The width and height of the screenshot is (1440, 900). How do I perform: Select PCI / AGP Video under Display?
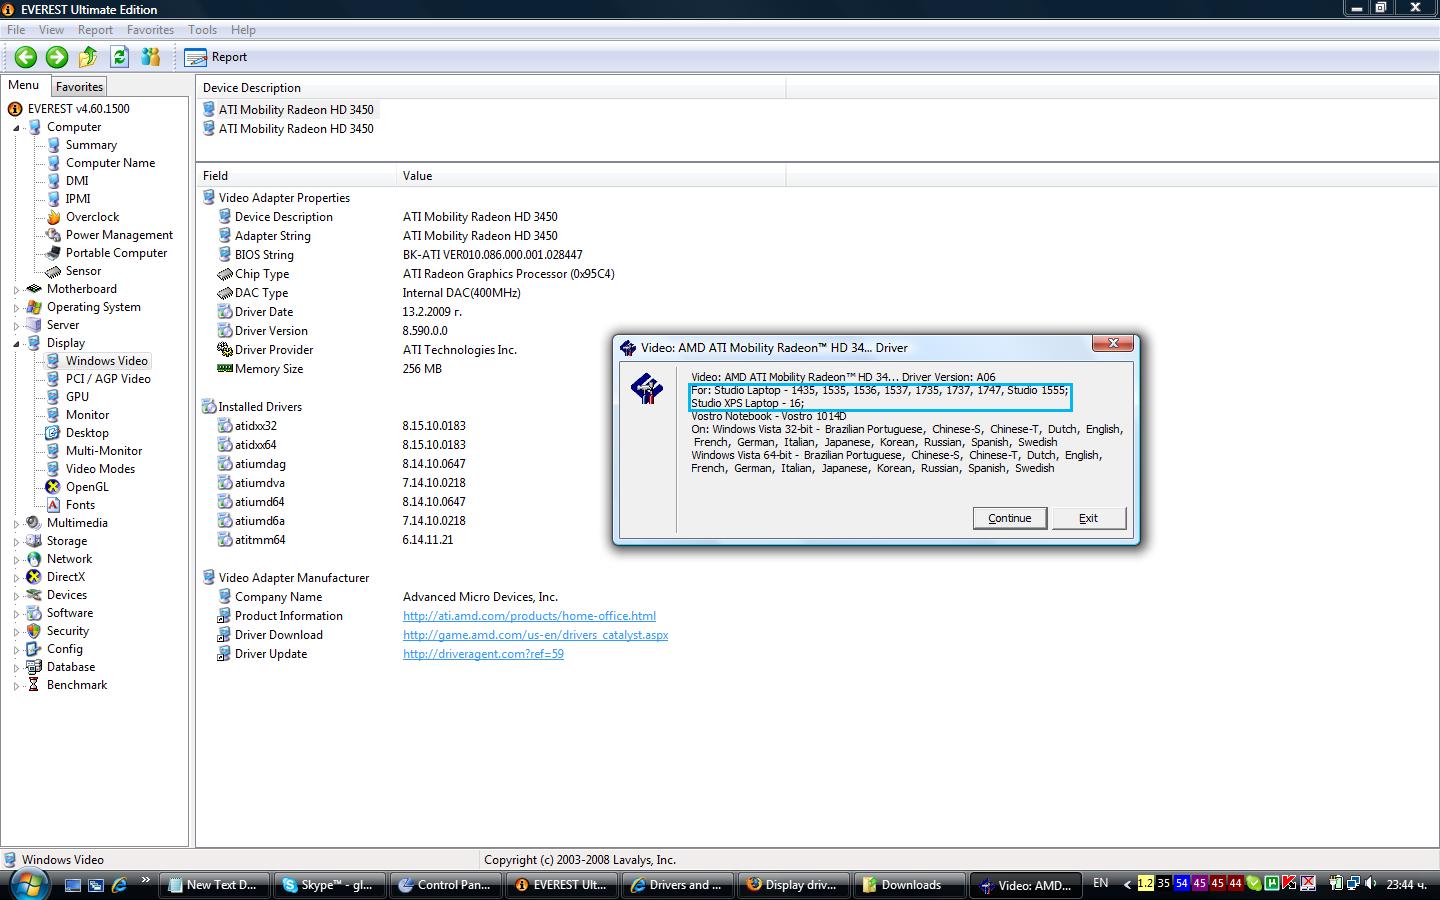click(x=108, y=379)
